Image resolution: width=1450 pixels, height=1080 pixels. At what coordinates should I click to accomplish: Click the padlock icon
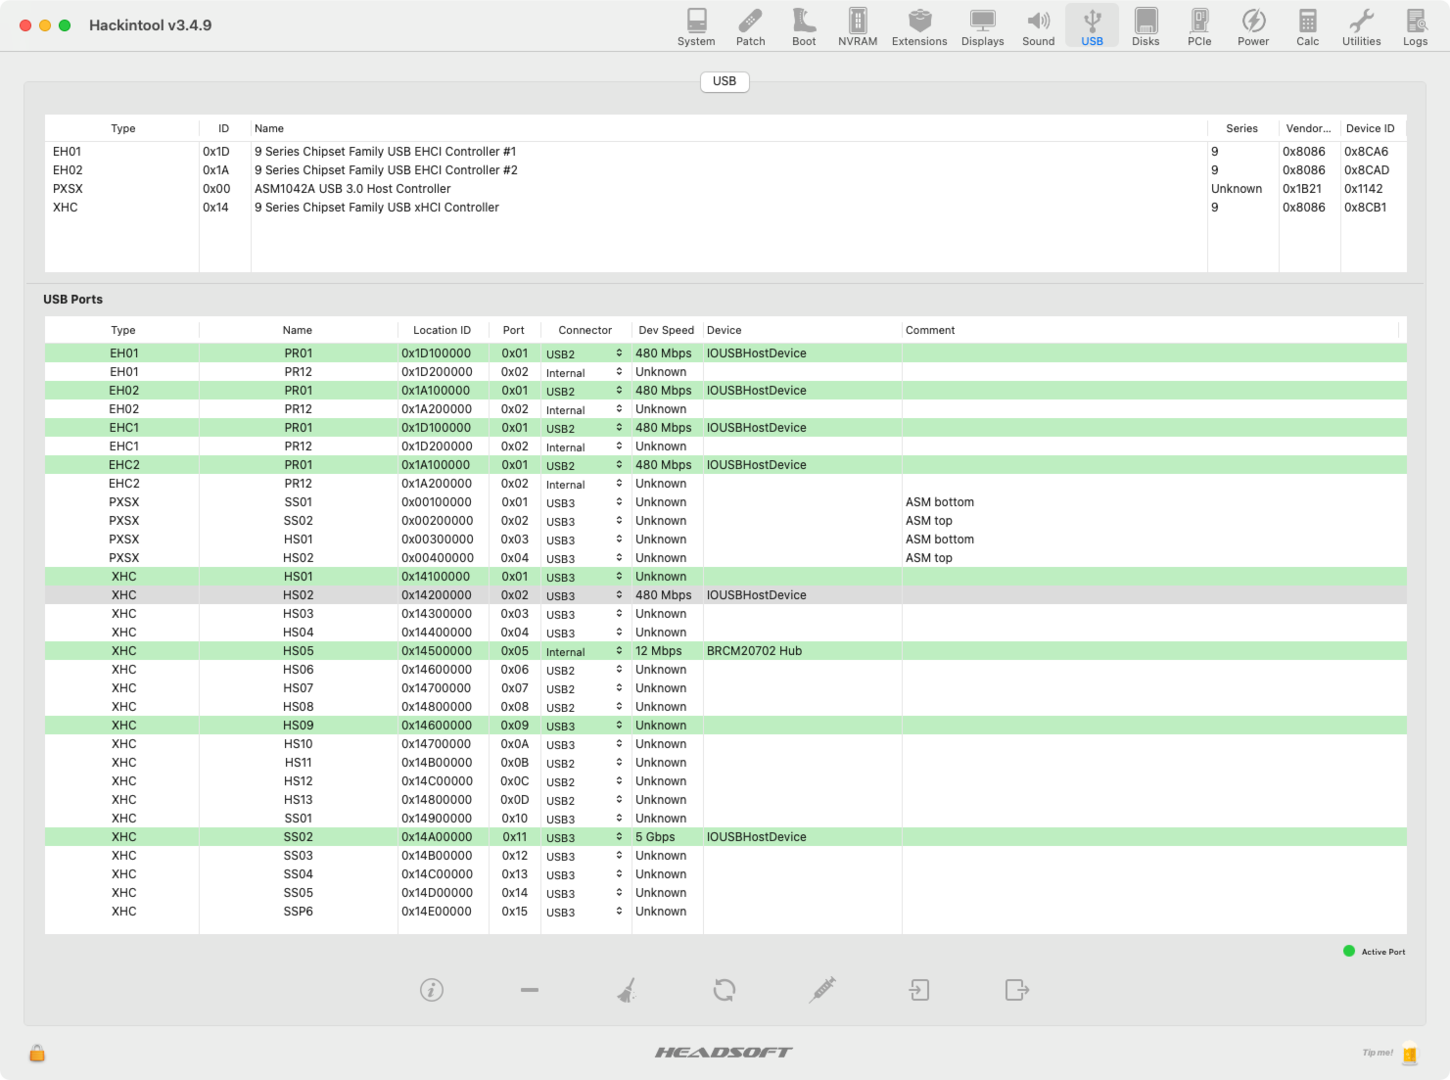[37, 1053]
